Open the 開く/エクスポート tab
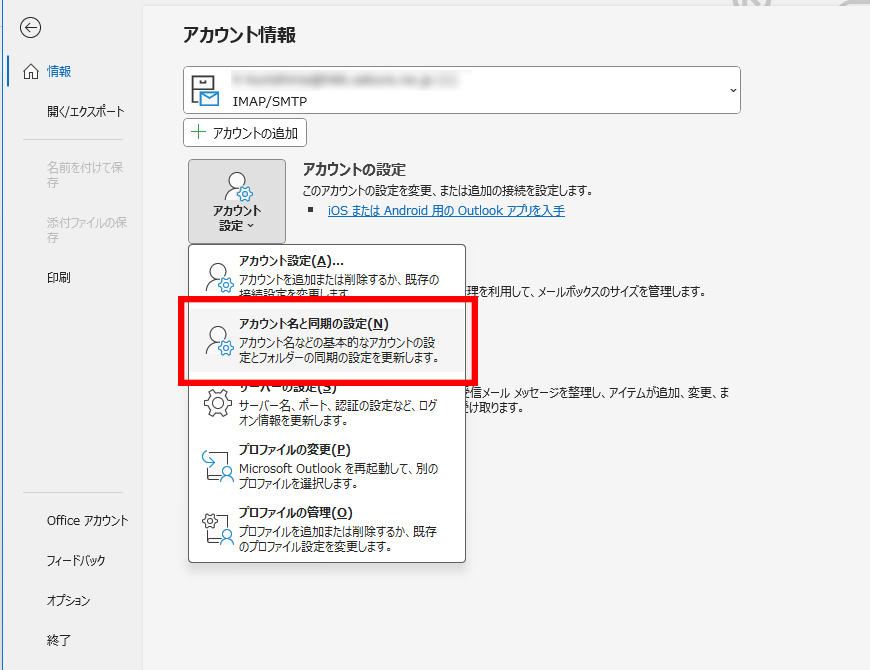The height and width of the screenshot is (670, 870). click(x=85, y=111)
